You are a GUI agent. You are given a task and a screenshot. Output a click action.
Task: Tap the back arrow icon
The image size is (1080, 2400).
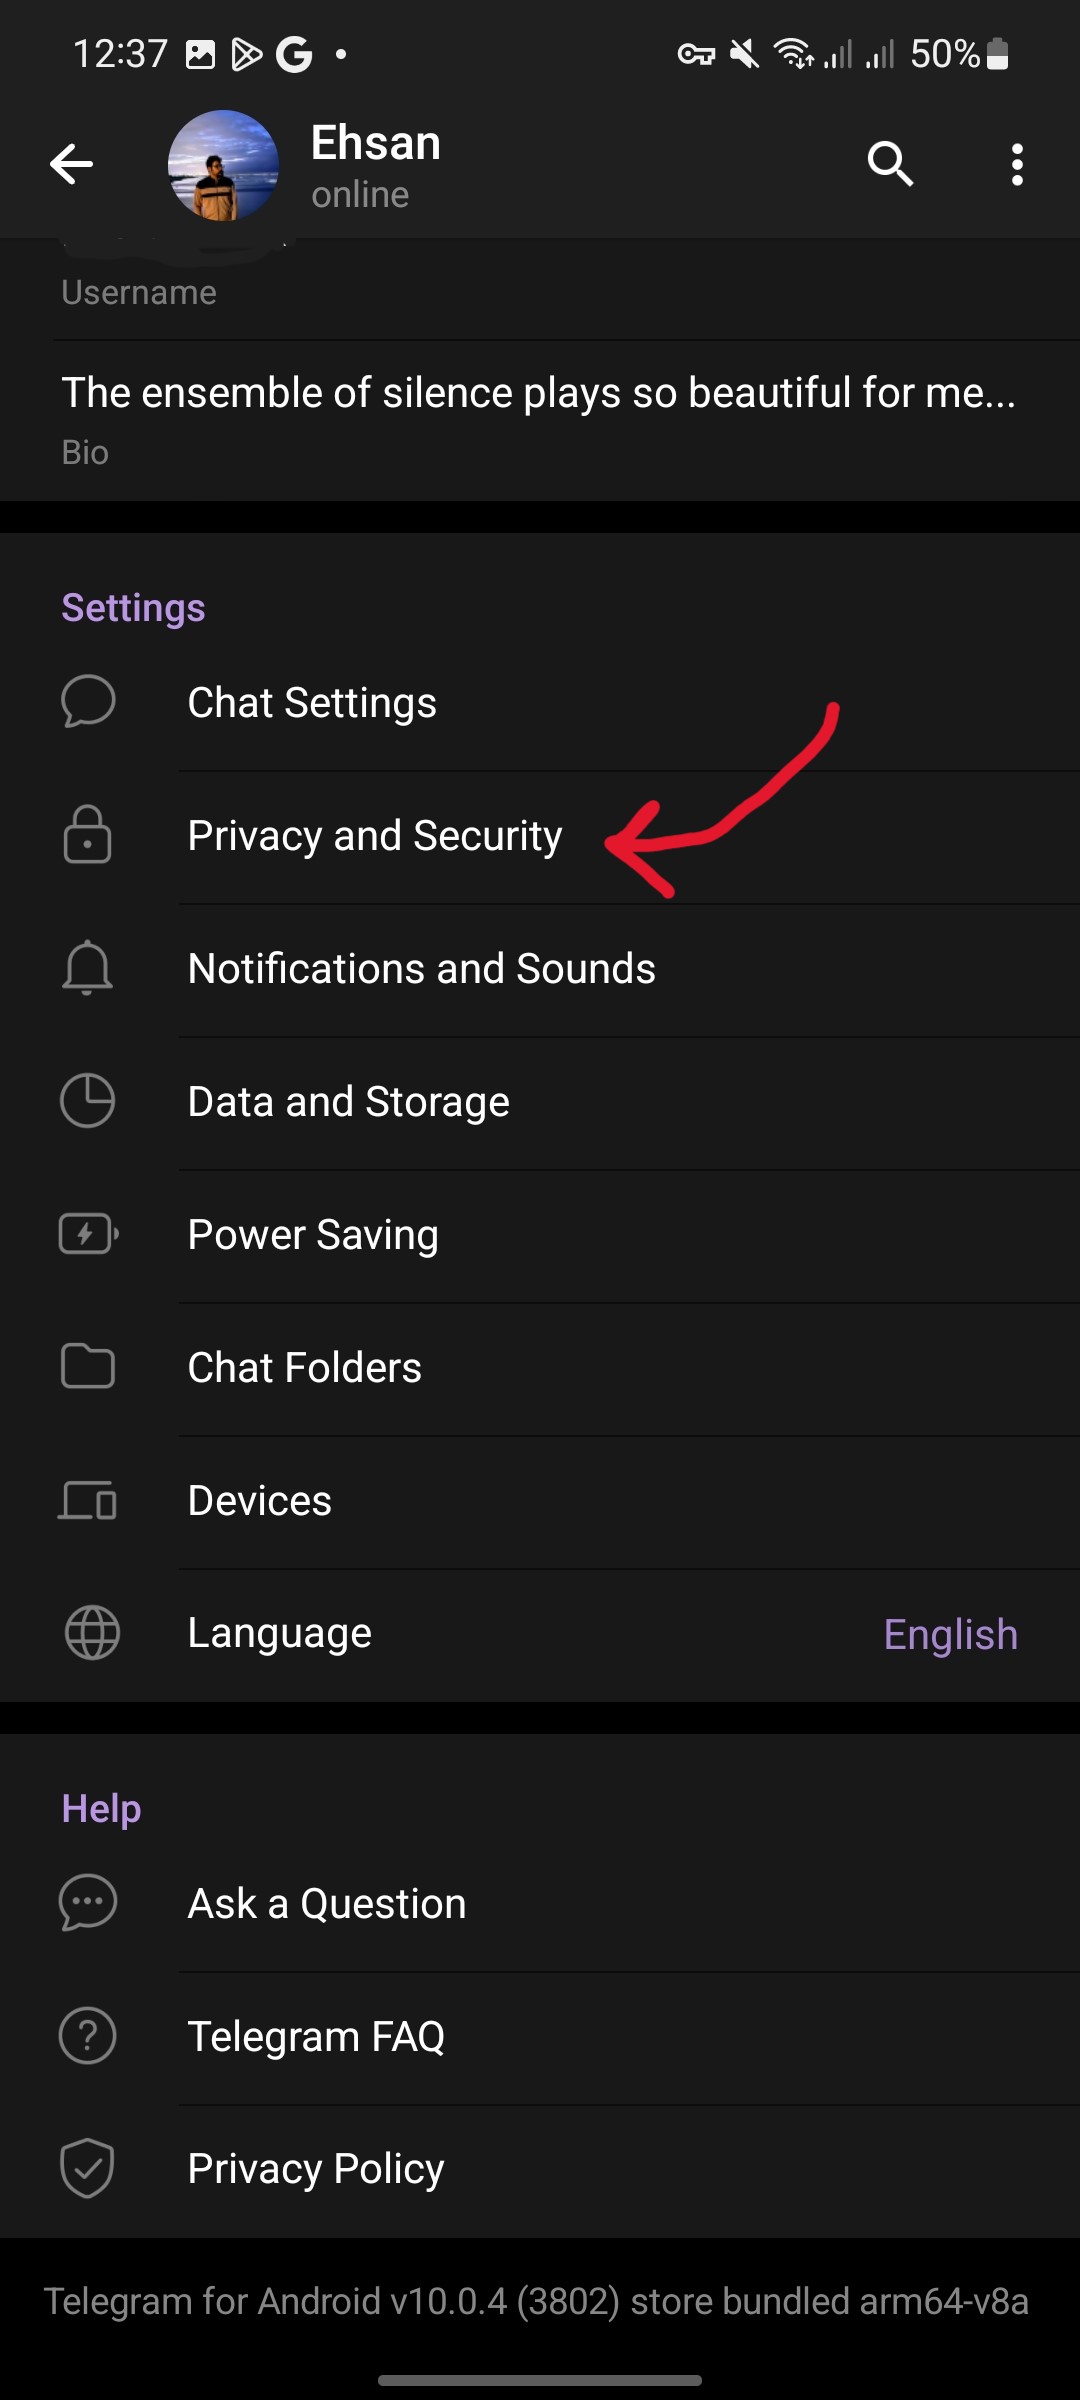pyautogui.click(x=72, y=164)
